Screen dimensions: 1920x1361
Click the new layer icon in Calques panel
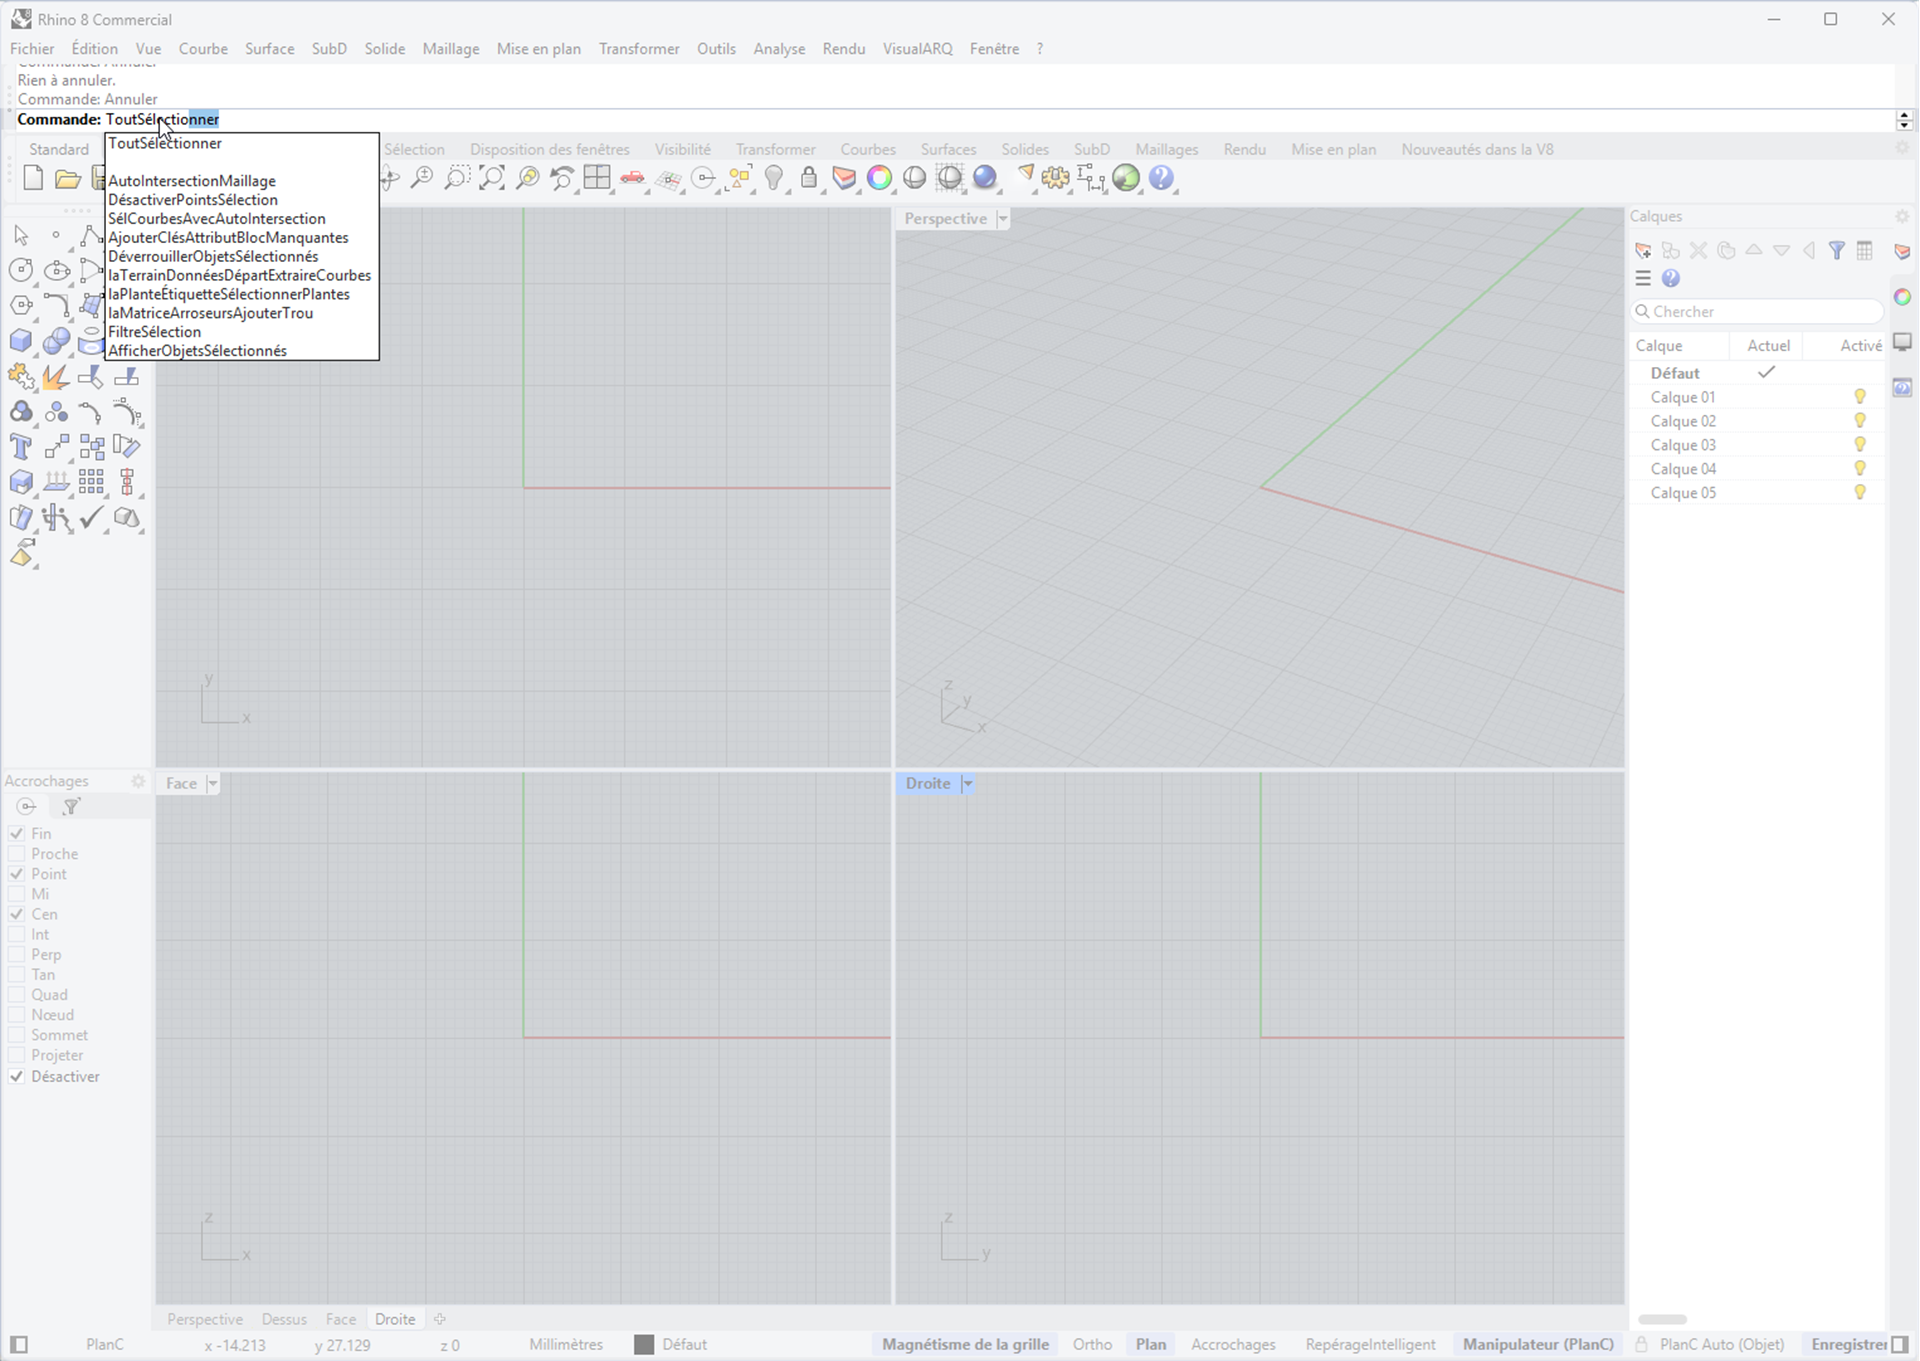pos(1642,251)
